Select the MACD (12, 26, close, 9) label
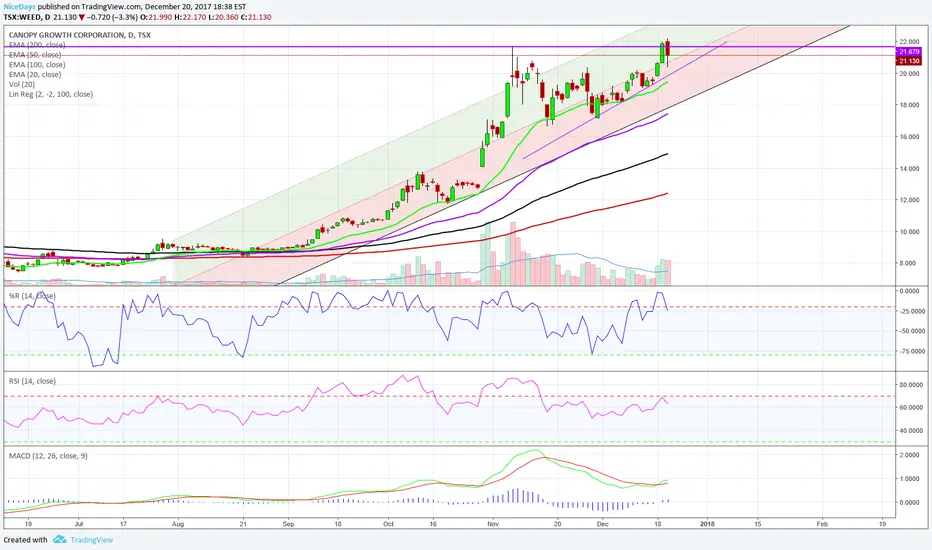Screen dimensions: 932x550 click(x=48, y=455)
